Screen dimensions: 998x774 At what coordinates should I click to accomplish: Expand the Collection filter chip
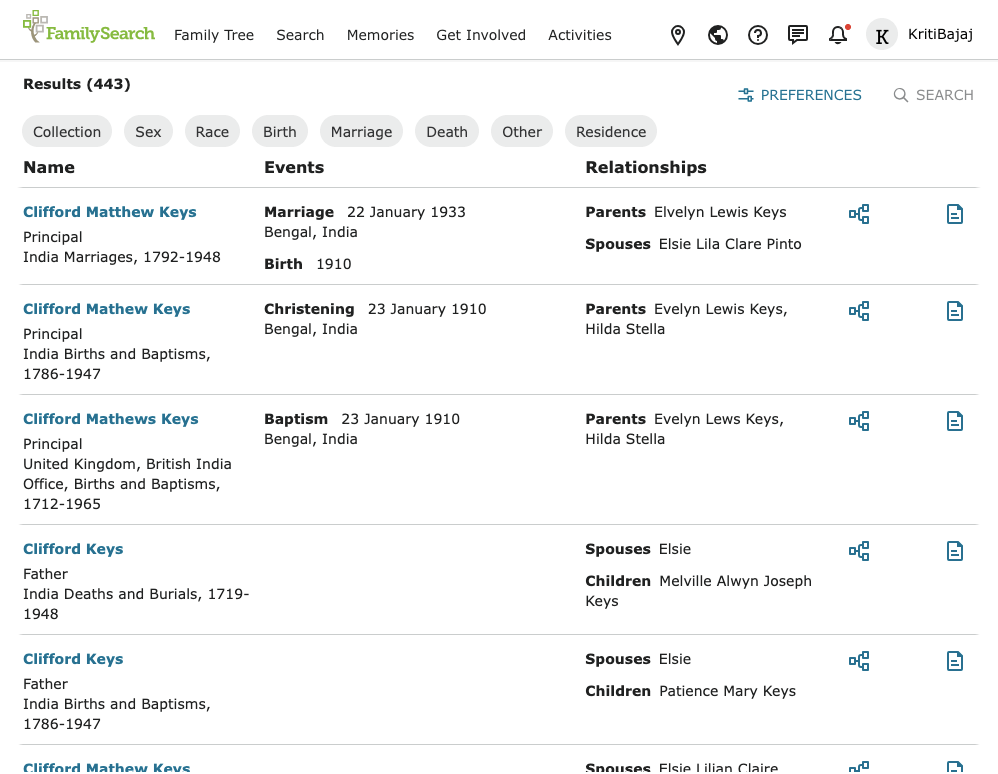[67, 132]
